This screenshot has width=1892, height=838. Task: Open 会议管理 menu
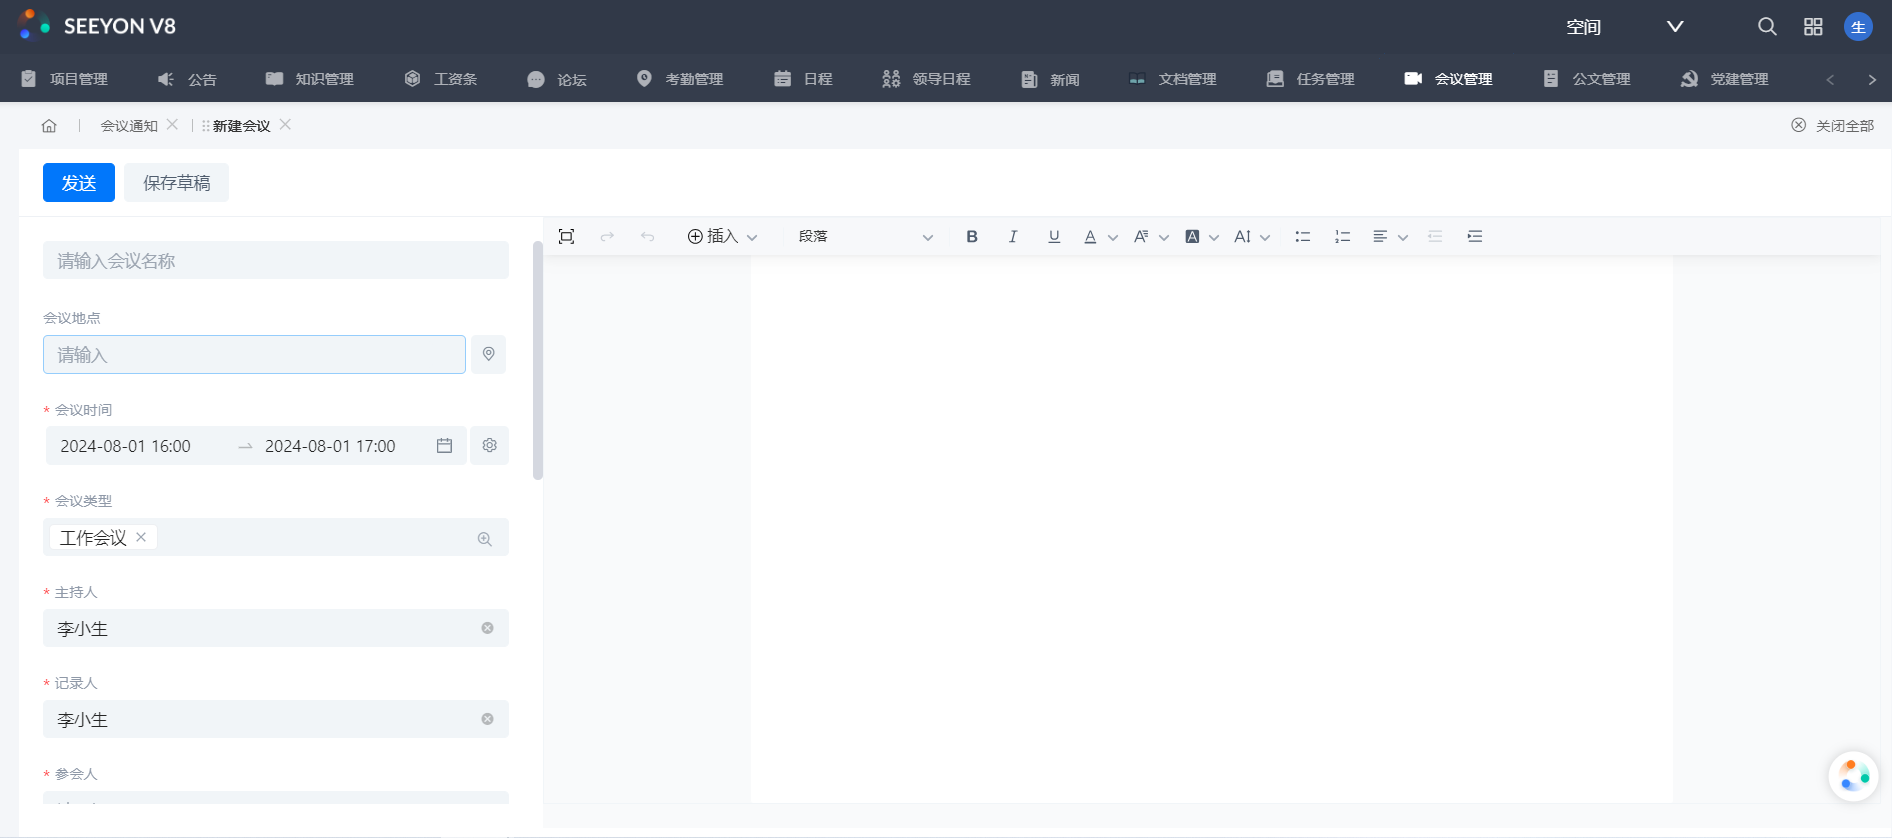1449,79
